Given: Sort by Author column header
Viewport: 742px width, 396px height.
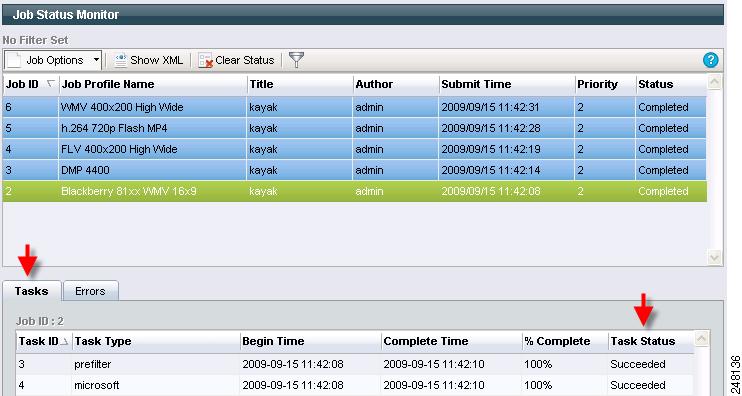Looking at the screenshot, I should 396,84.
